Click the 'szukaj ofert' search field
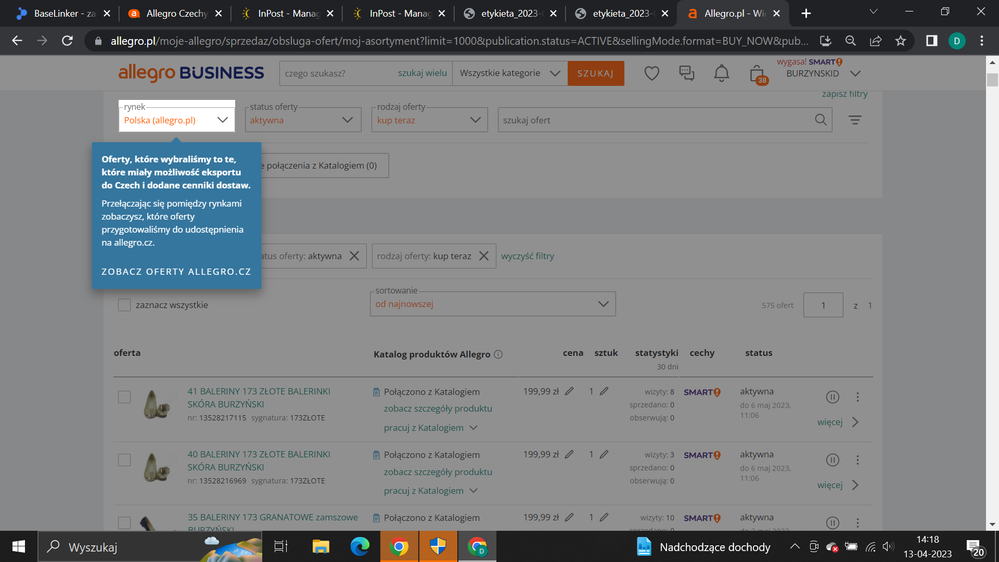 pos(655,120)
